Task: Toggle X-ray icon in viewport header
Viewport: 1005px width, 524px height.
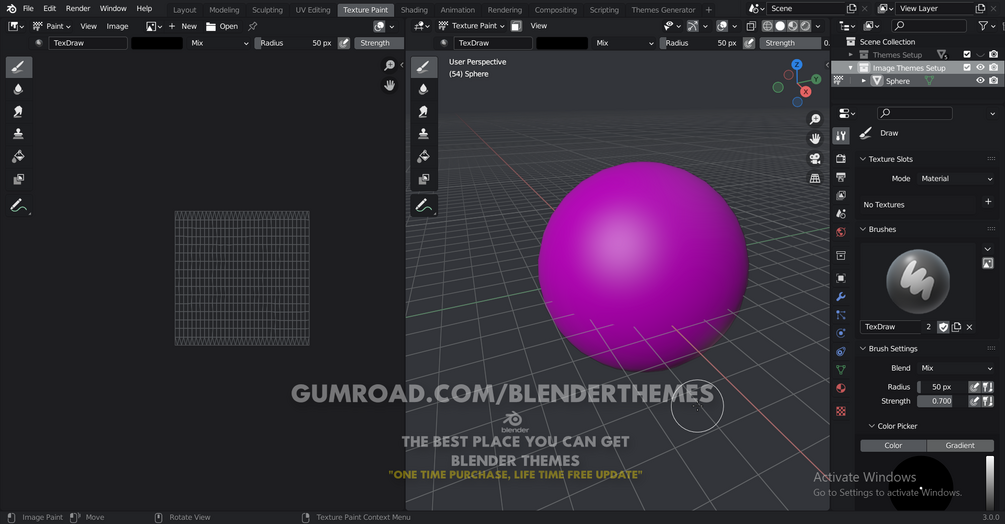Action: point(751,26)
